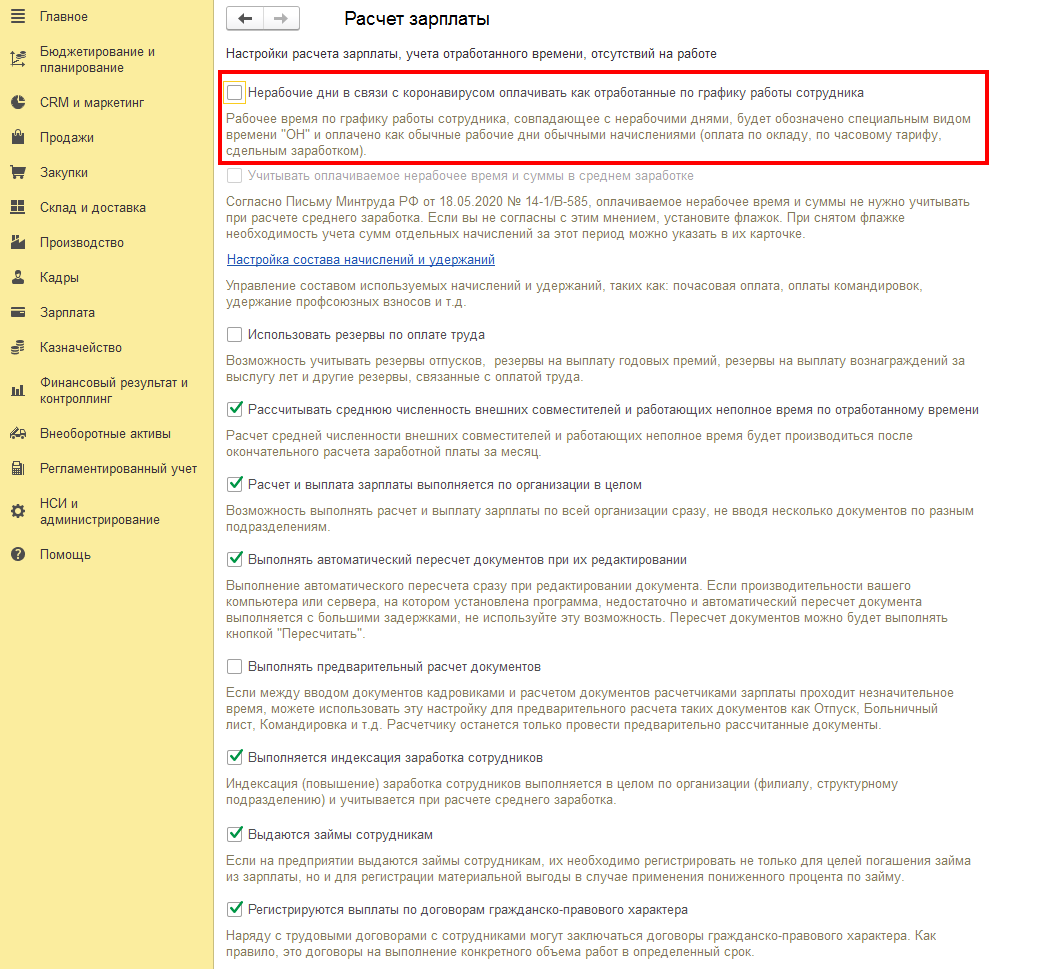Go back with the left arrow button

pos(245,19)
